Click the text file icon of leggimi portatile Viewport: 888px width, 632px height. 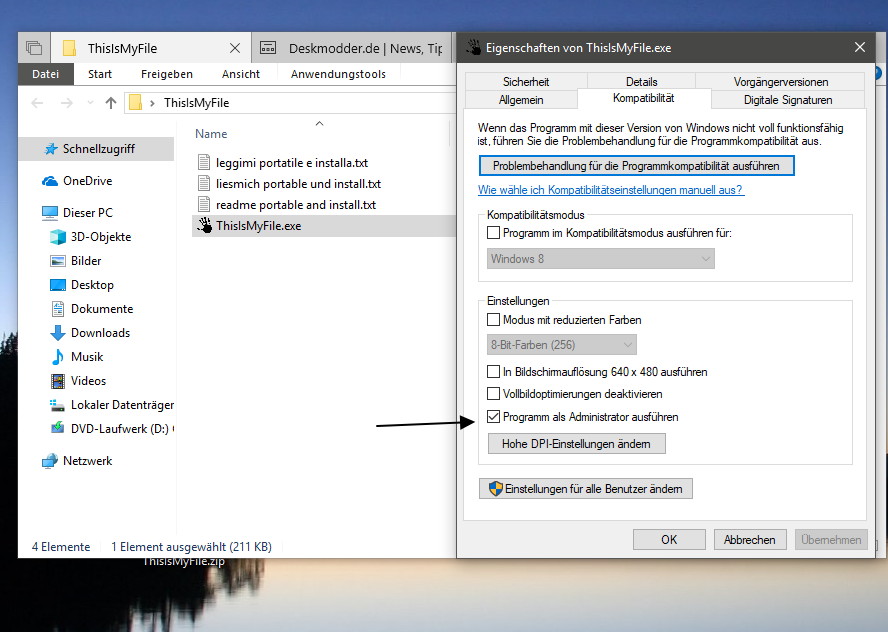[x=204, y=163]
